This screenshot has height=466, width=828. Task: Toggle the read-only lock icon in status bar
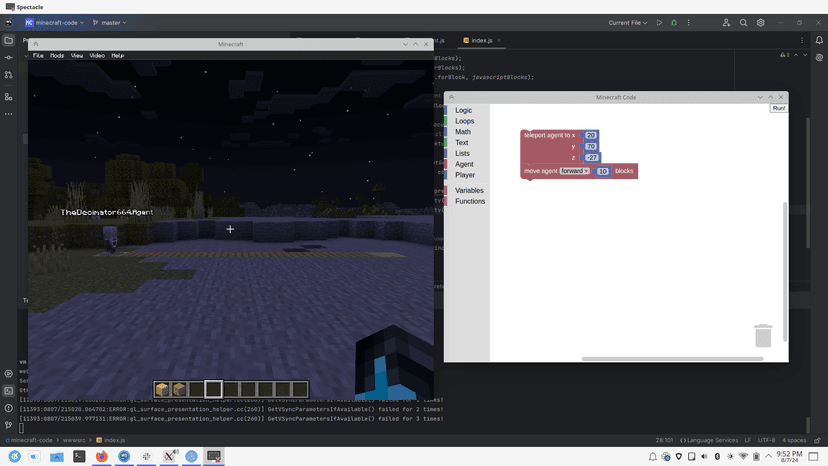817,440
